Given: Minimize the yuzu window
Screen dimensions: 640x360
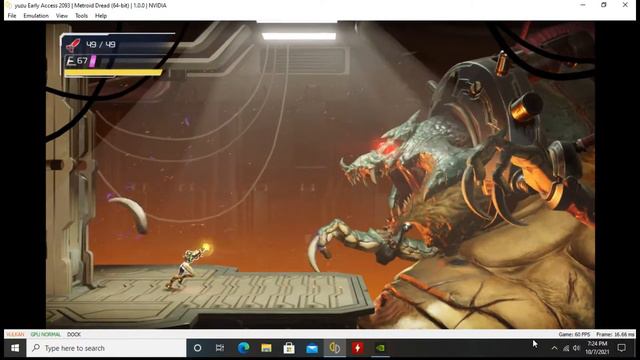Looking at the screenshot, I should [x=583, y=5].
